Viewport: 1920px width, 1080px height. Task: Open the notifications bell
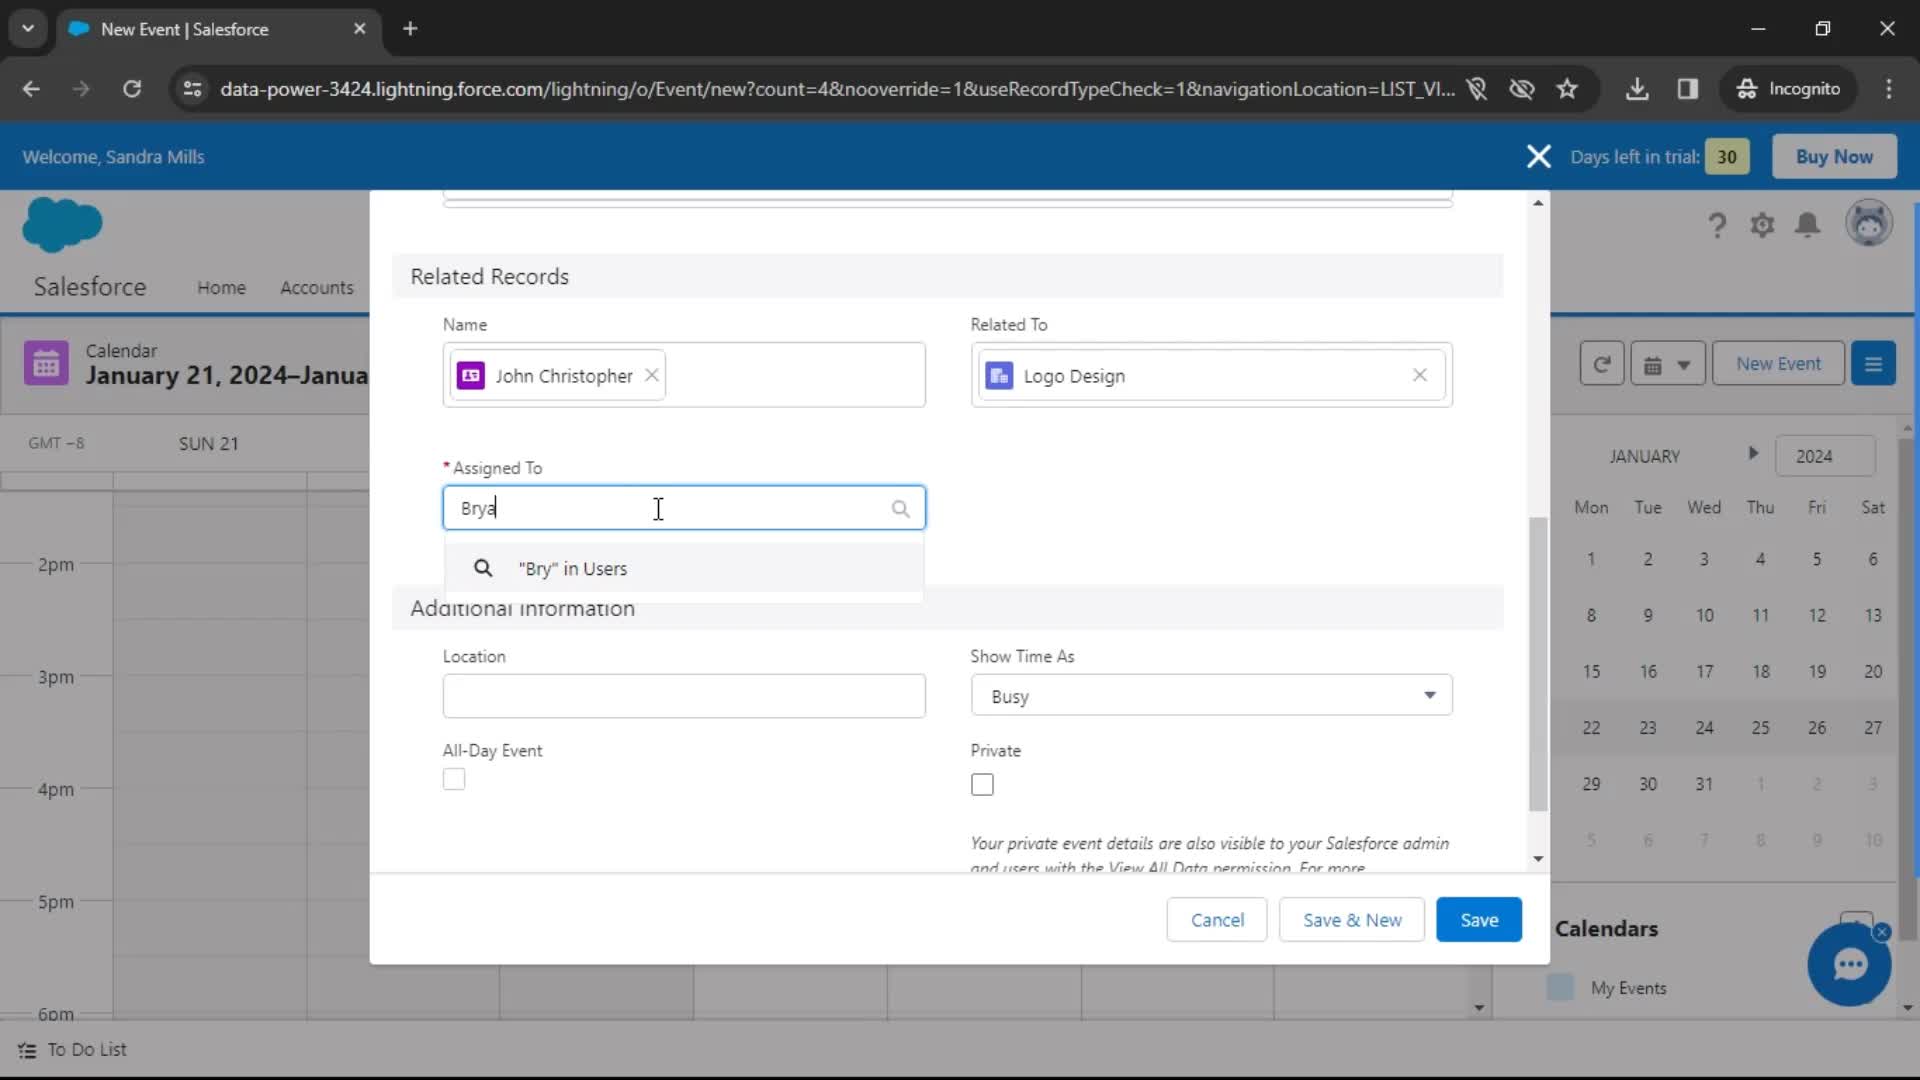(x=1807, y=225)
